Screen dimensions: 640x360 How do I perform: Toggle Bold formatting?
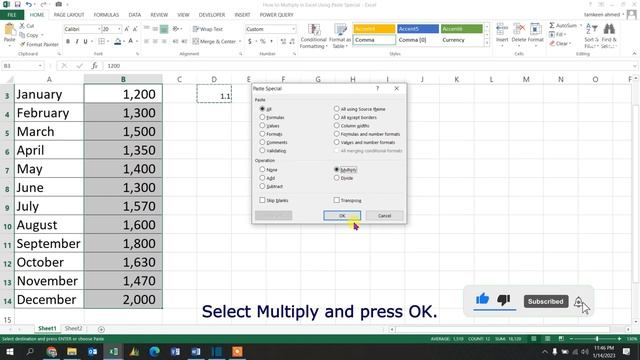tap(68, 41)
